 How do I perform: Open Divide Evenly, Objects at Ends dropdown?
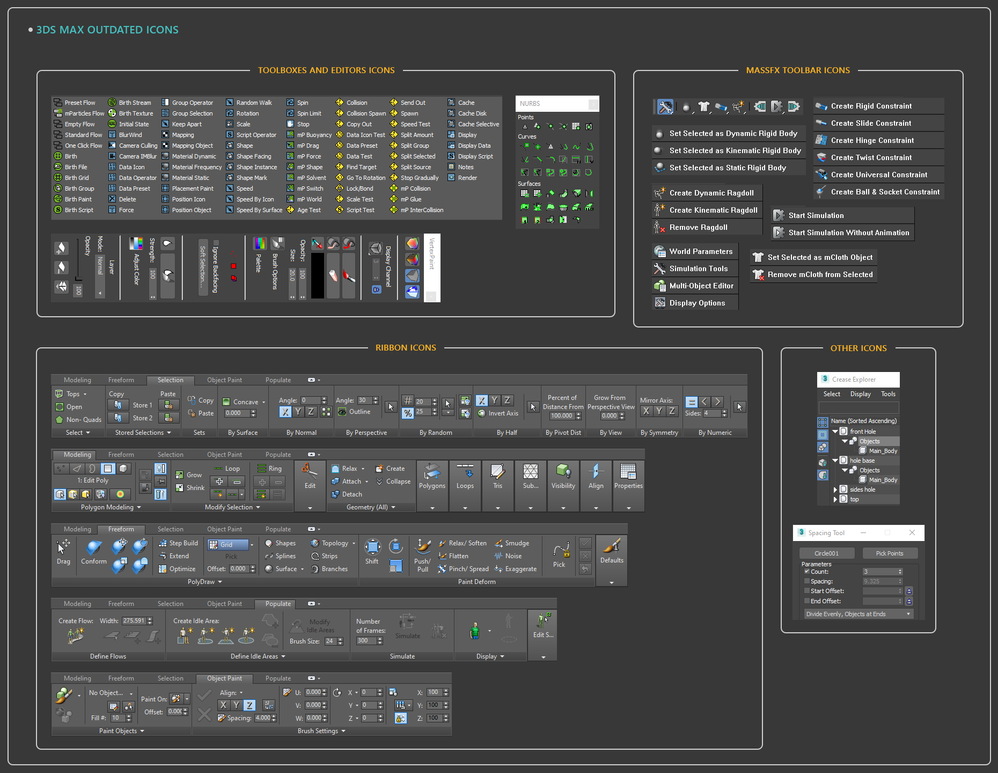(x=857, y=614)
